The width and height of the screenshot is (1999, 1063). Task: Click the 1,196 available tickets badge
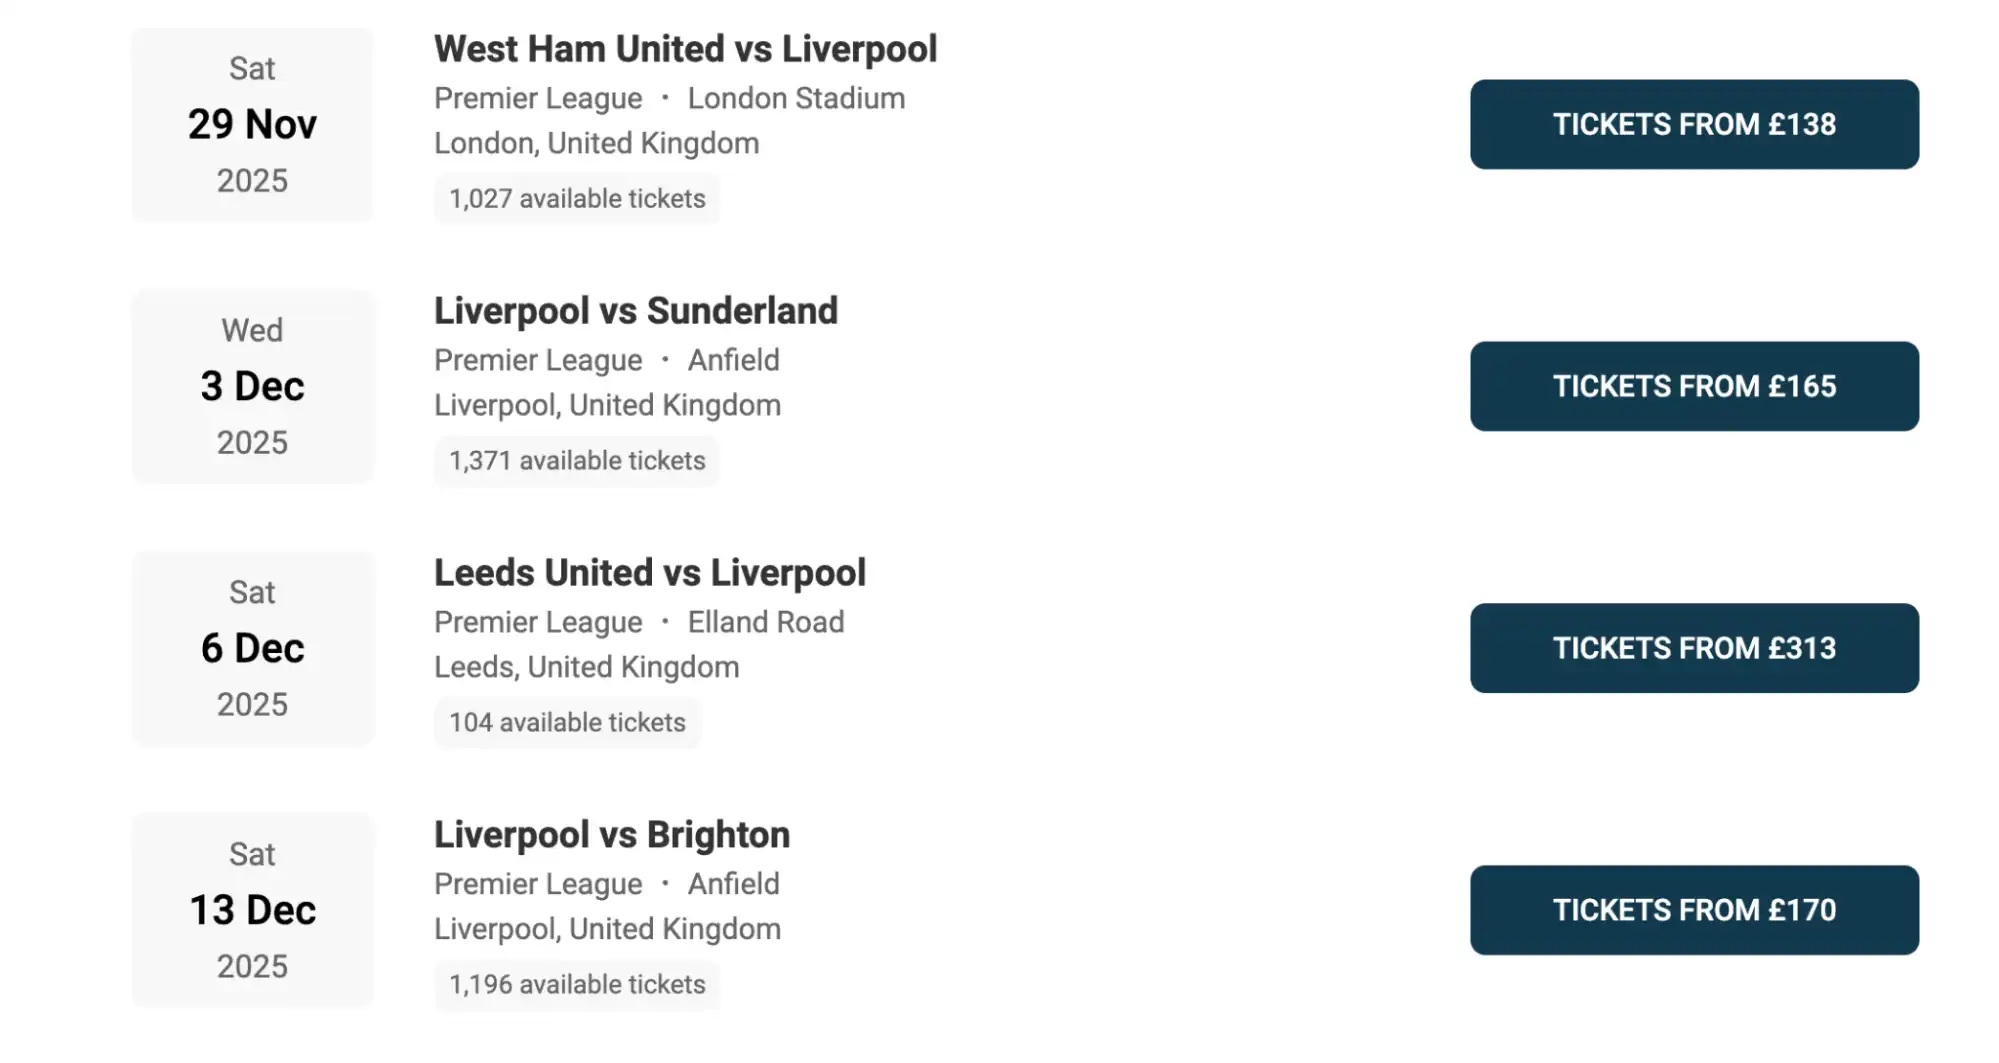[577, 985]
